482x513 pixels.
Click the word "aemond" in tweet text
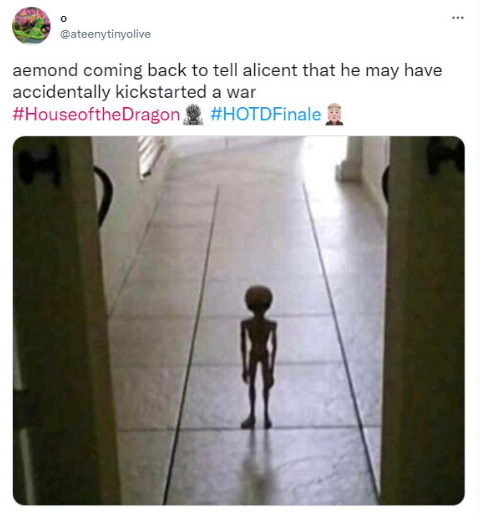tap(45, 70)
